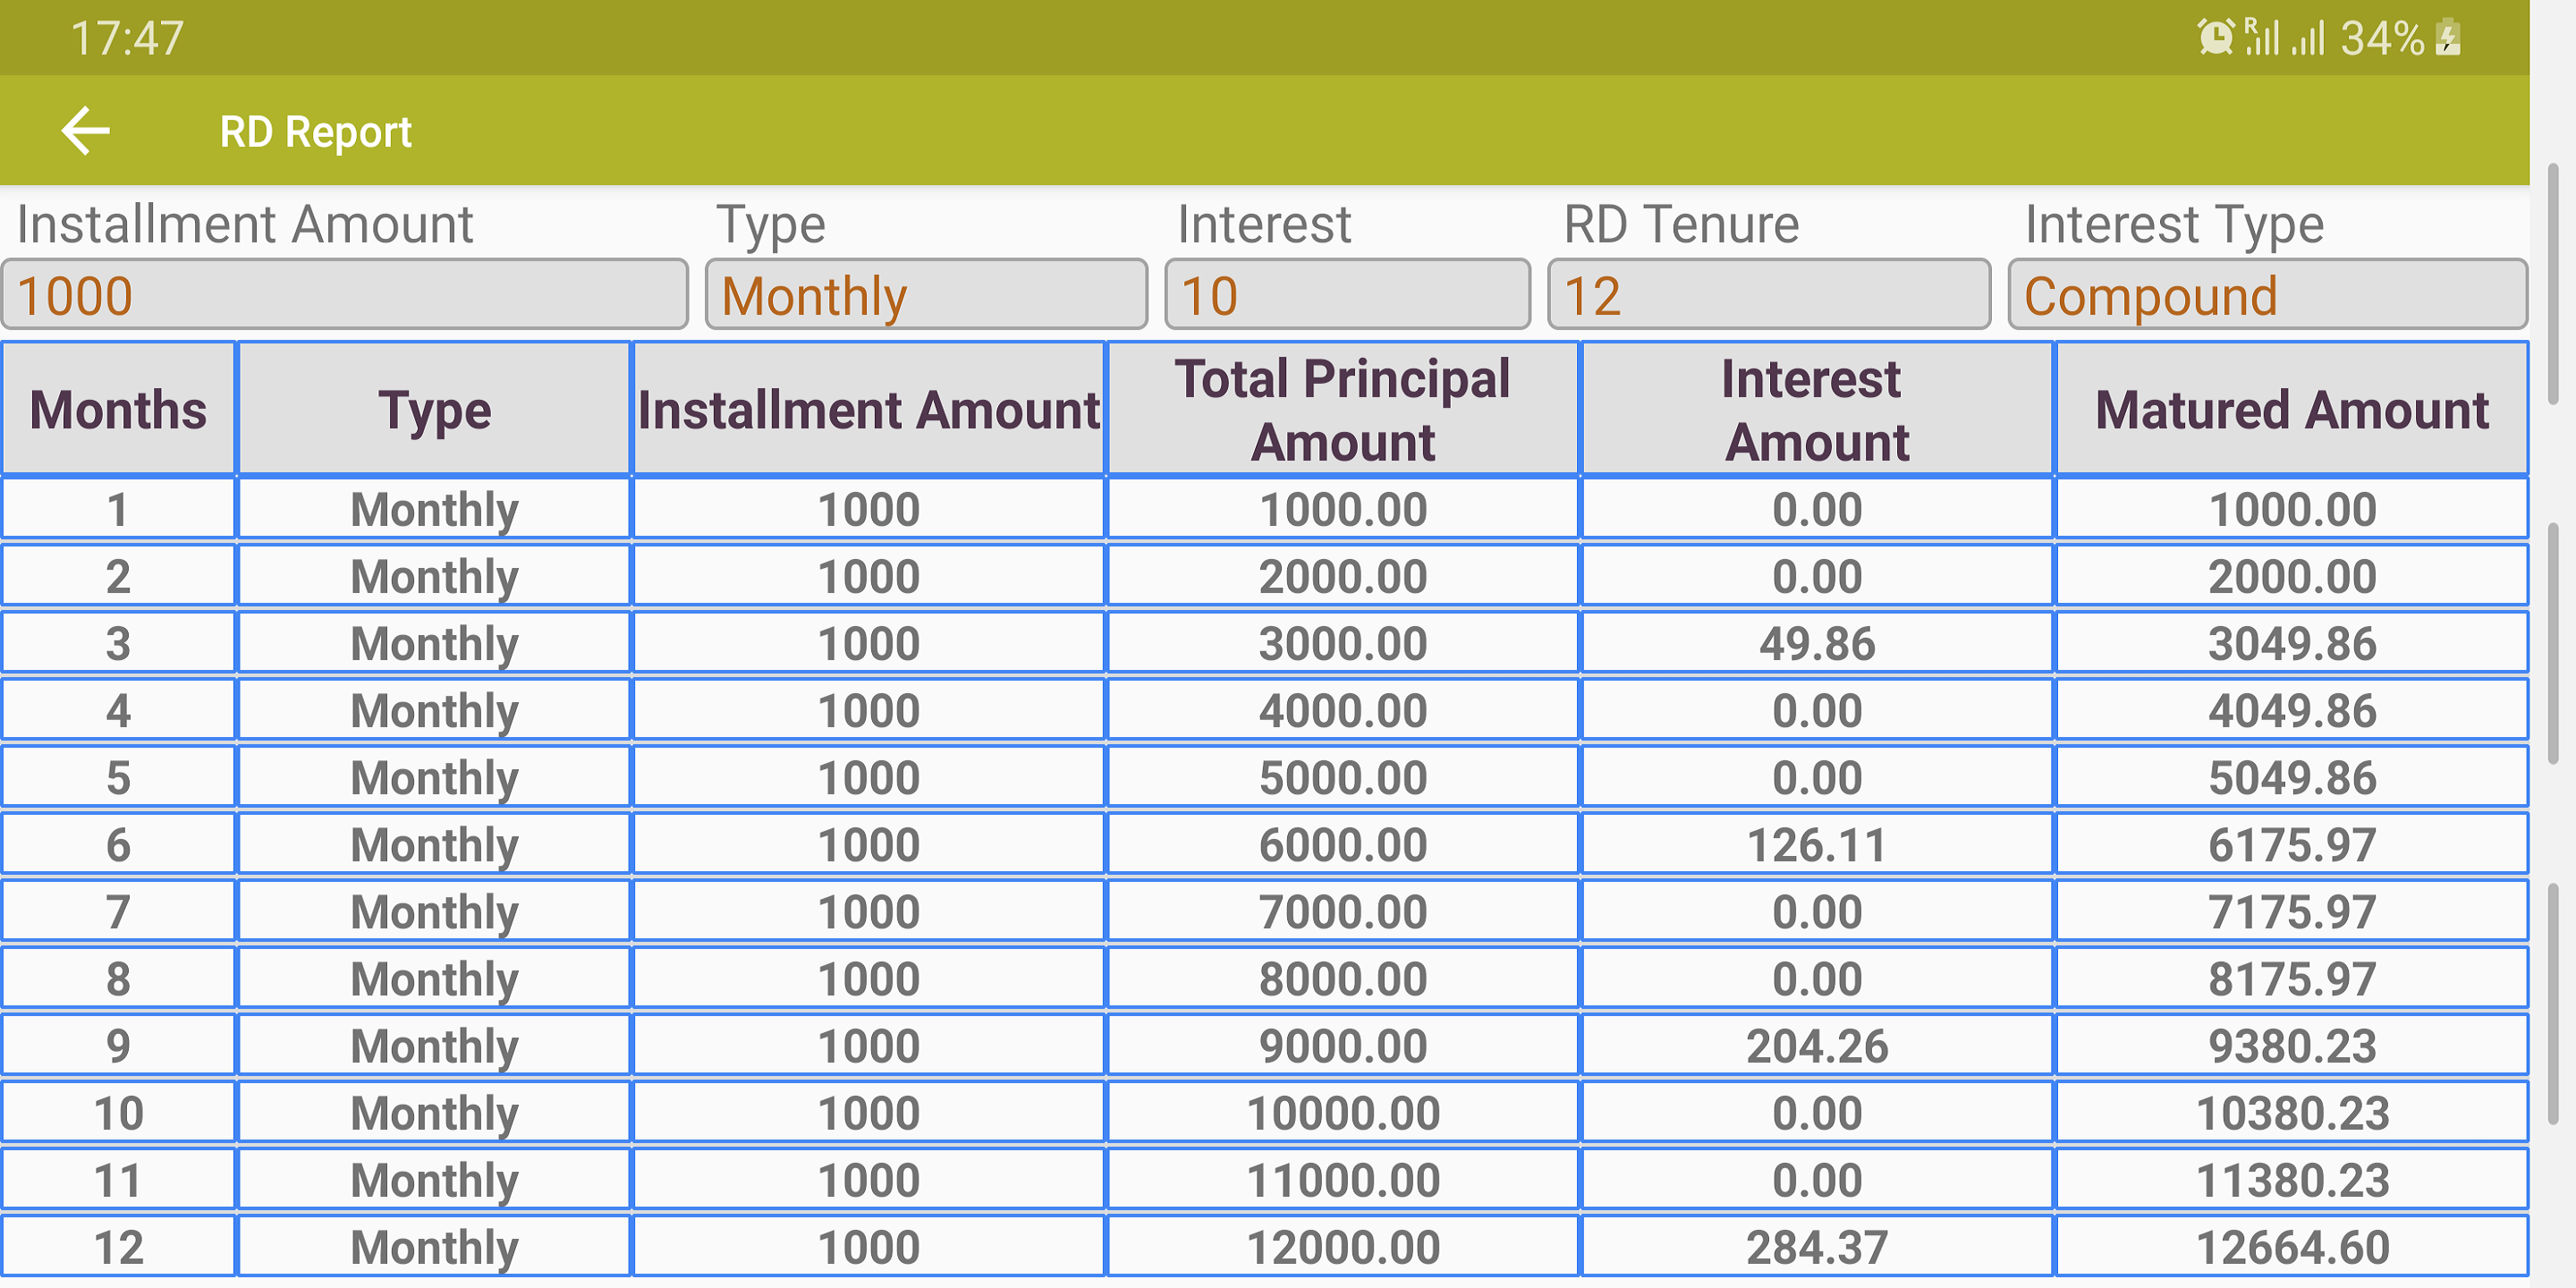This screenshot has height=1288, width=2576.
Task: Select the 12000.00 principal cell
Action: coord(1343,1247)
